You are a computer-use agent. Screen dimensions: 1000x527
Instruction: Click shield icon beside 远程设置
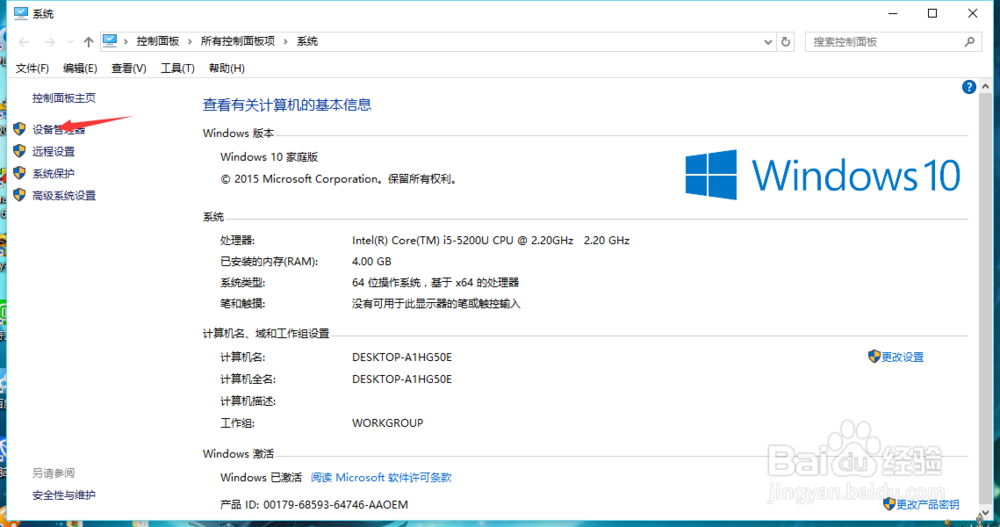click(20, 151)
